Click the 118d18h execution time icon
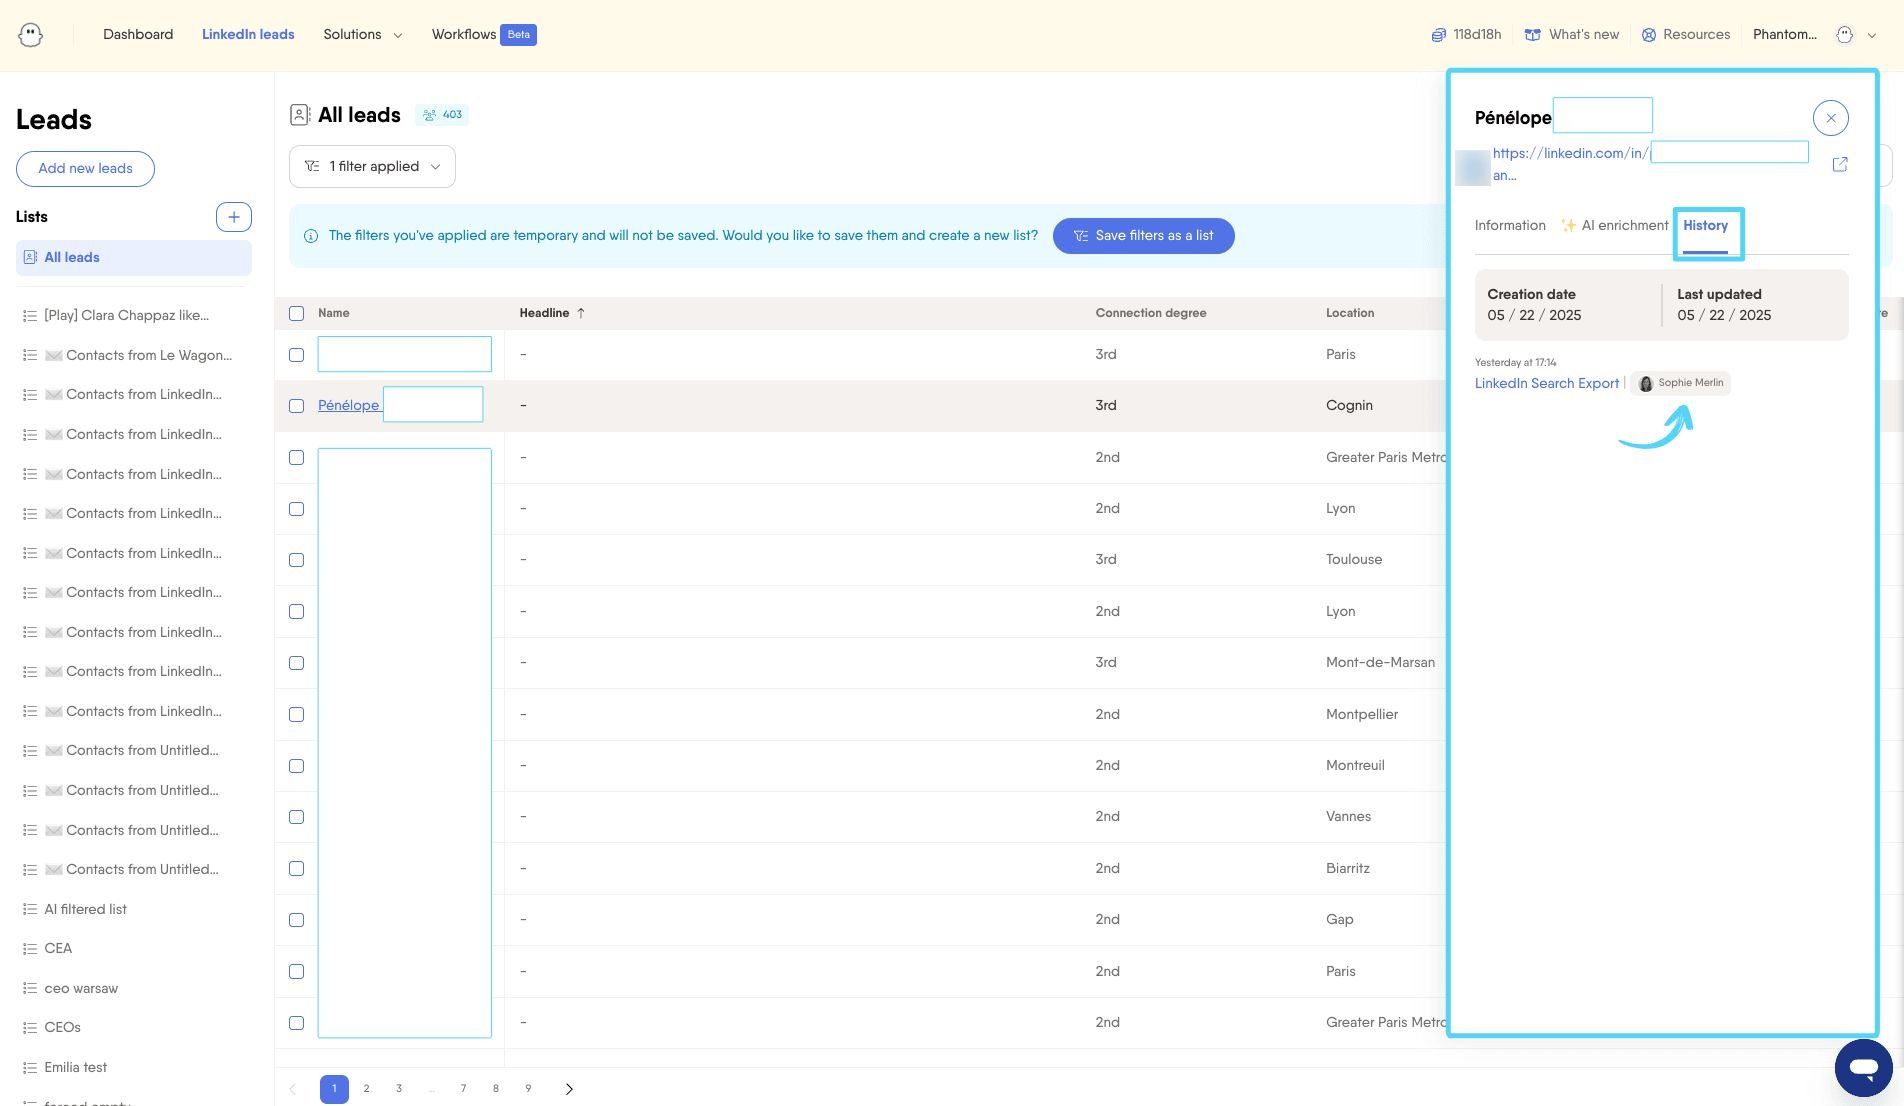The width and height of the screenshot is (1904, 1106). tap(1438, 35)
